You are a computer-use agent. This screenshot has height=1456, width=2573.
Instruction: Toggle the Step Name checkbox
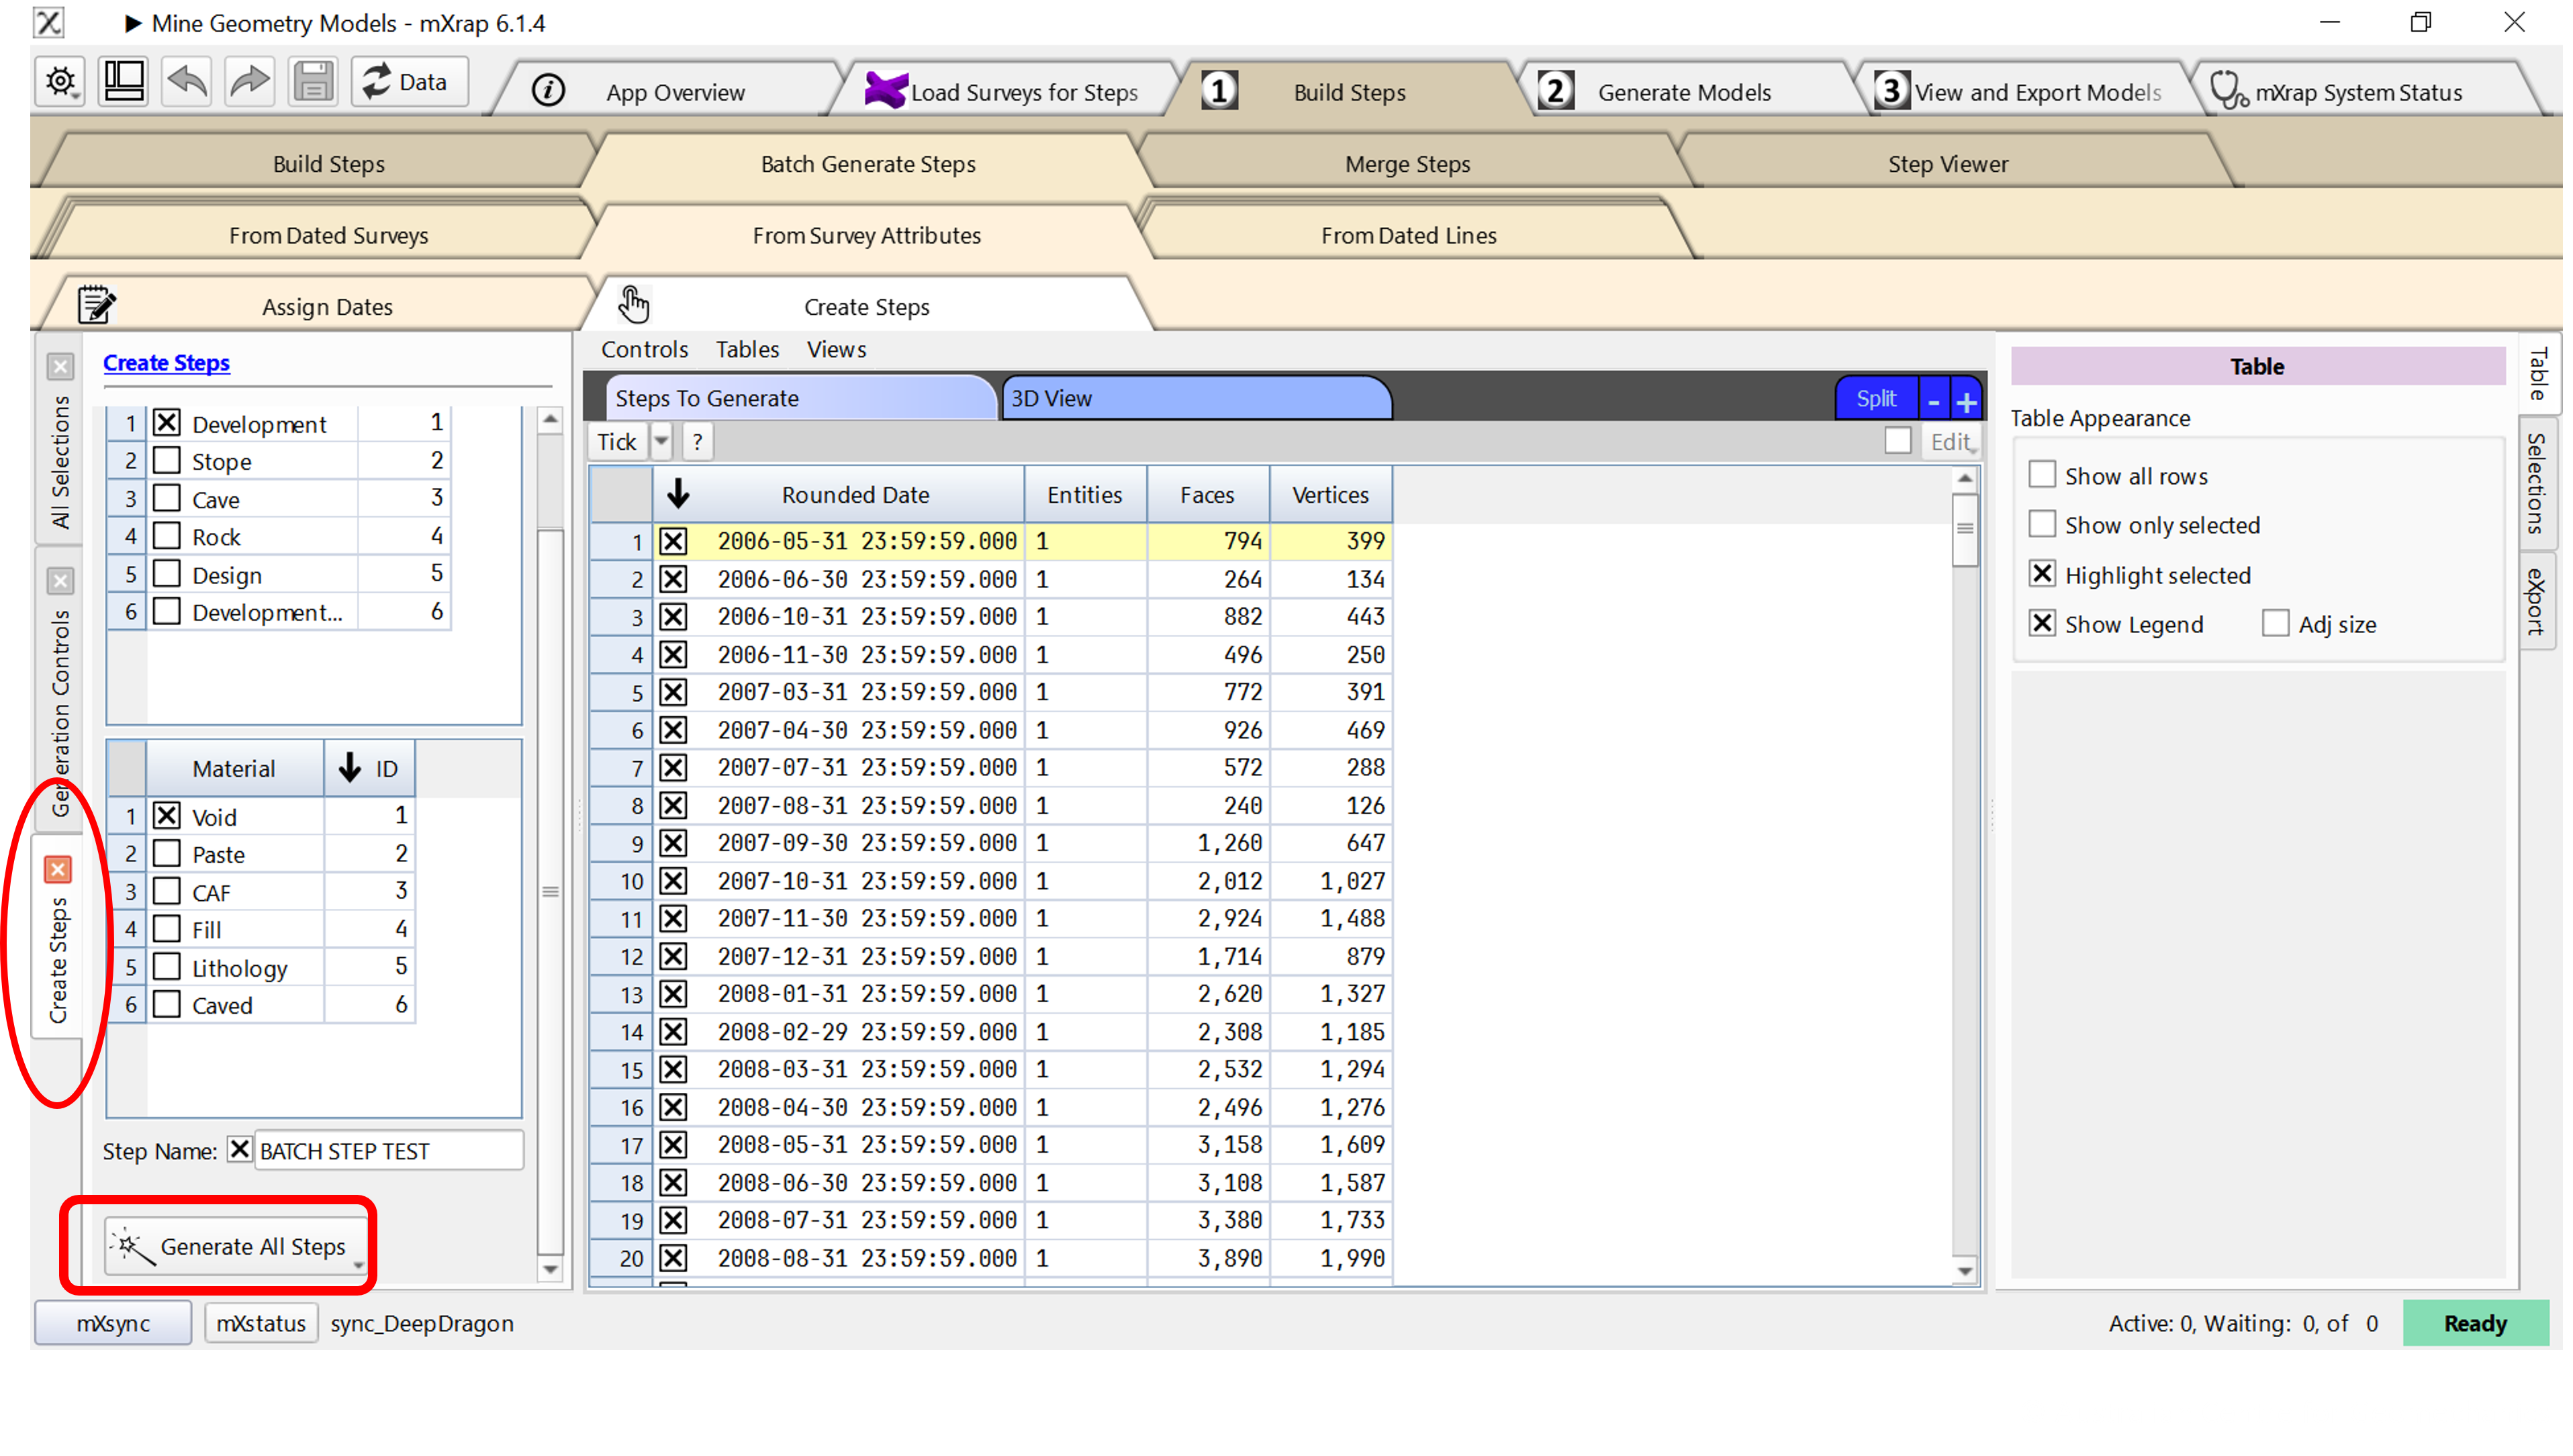[239, 1150]
